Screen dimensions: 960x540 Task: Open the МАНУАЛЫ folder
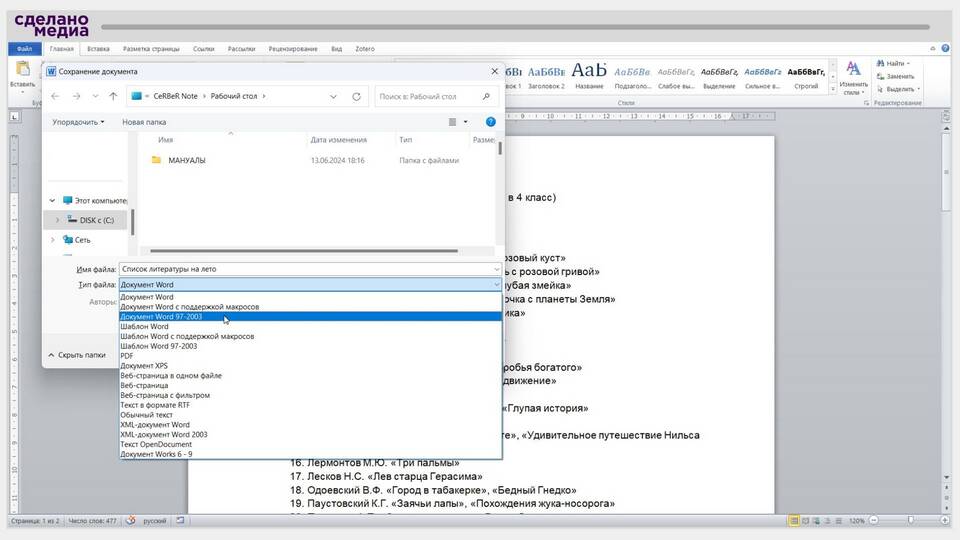(x=186, y=160)
